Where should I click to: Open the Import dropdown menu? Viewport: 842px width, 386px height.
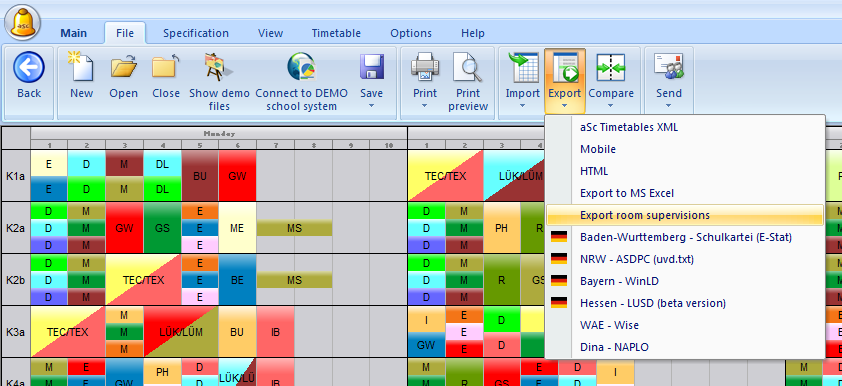(522, 82)
